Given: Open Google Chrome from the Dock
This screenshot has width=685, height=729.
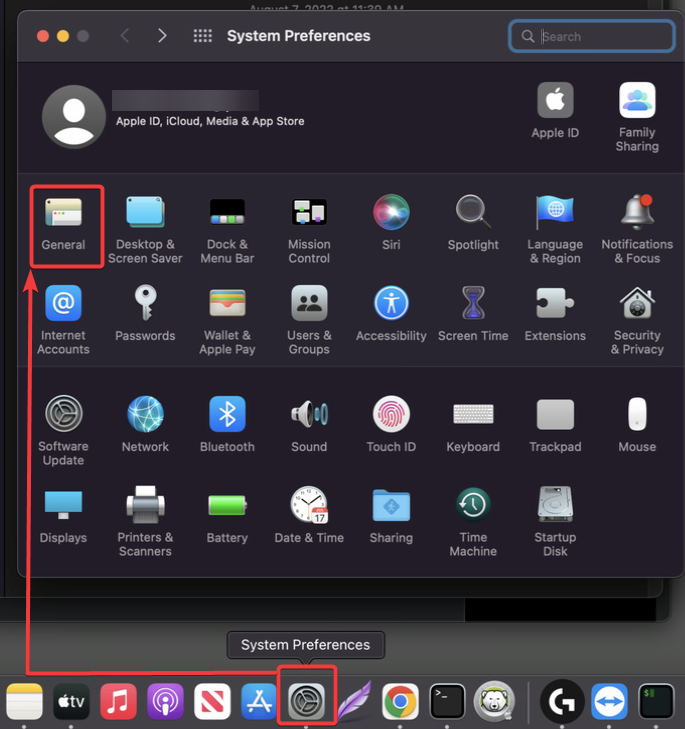Looking at the screenshot, I should 400,701.
